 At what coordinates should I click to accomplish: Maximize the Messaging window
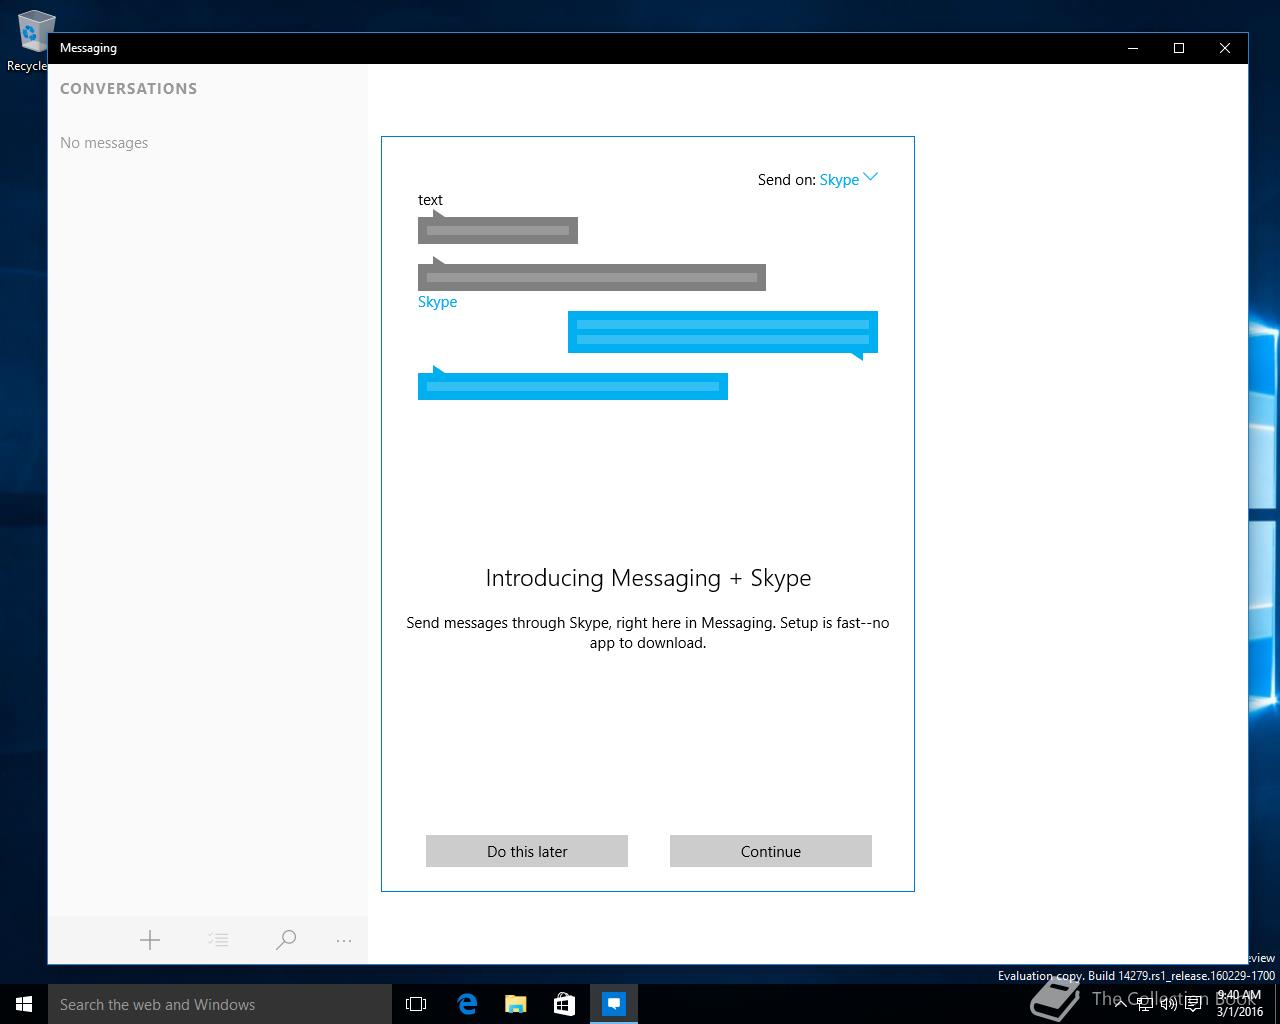tap(1179, 48)
